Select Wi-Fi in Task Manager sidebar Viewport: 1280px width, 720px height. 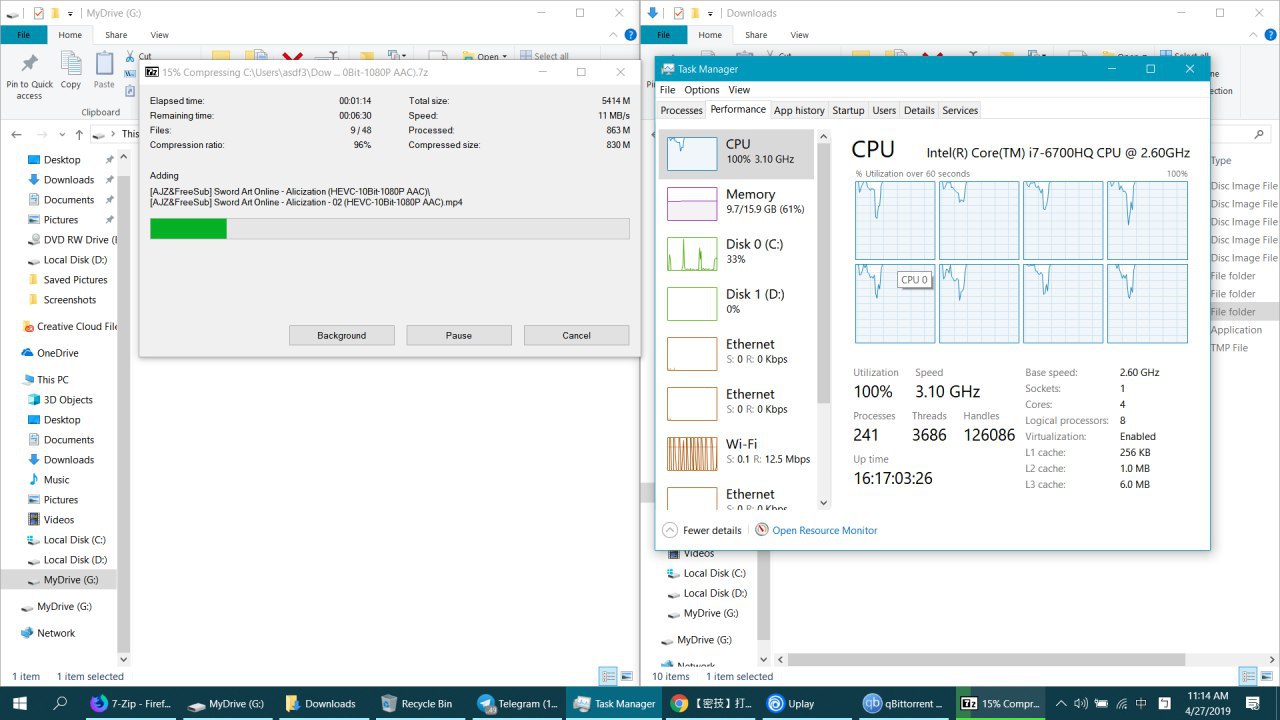[738, 454]
